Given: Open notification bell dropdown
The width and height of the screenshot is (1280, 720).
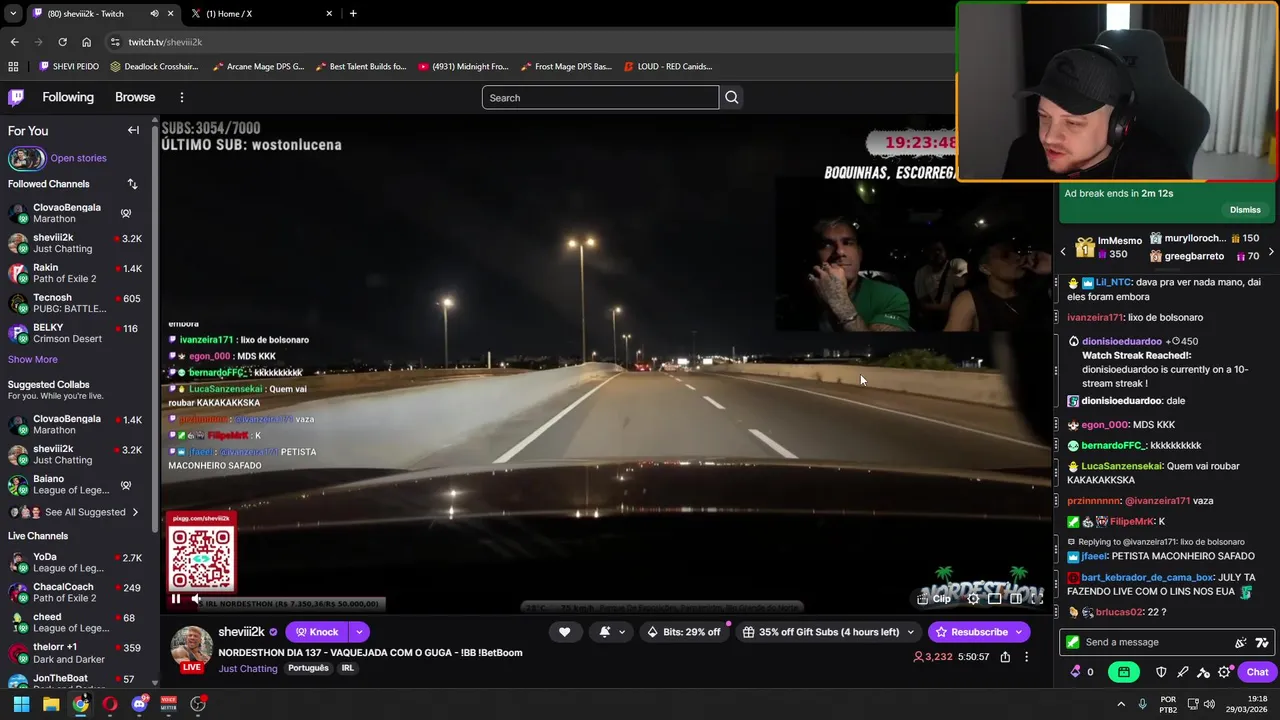Looking at the screenshot, I should 611,632.
